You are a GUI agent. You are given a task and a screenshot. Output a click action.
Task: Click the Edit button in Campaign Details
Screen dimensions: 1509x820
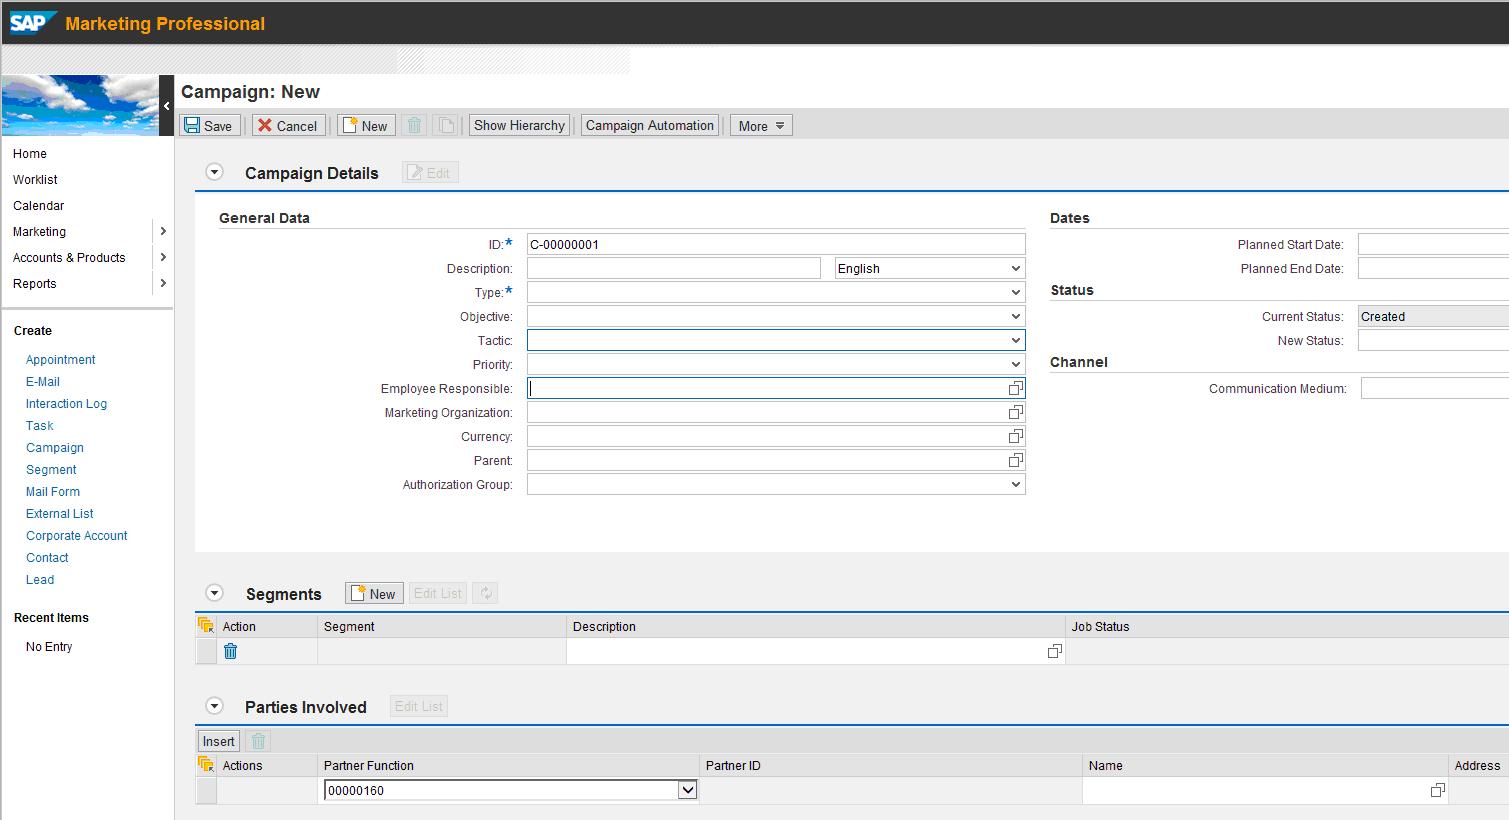430,172
